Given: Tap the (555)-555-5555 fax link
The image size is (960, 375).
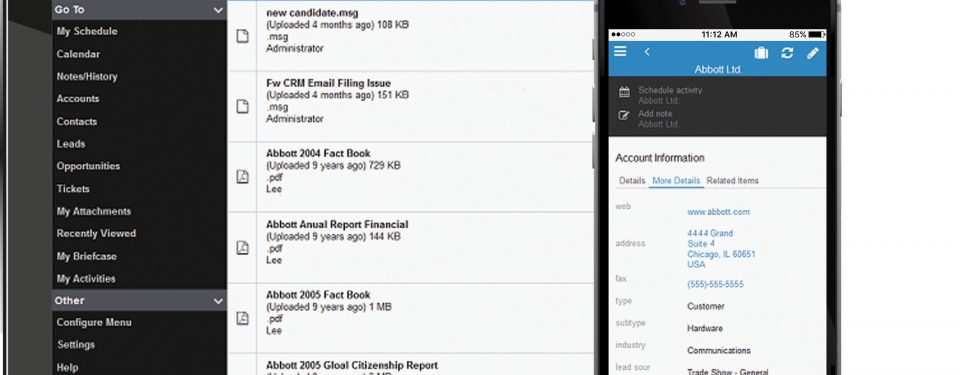Looking at the screenshot, I should point(715,284).
